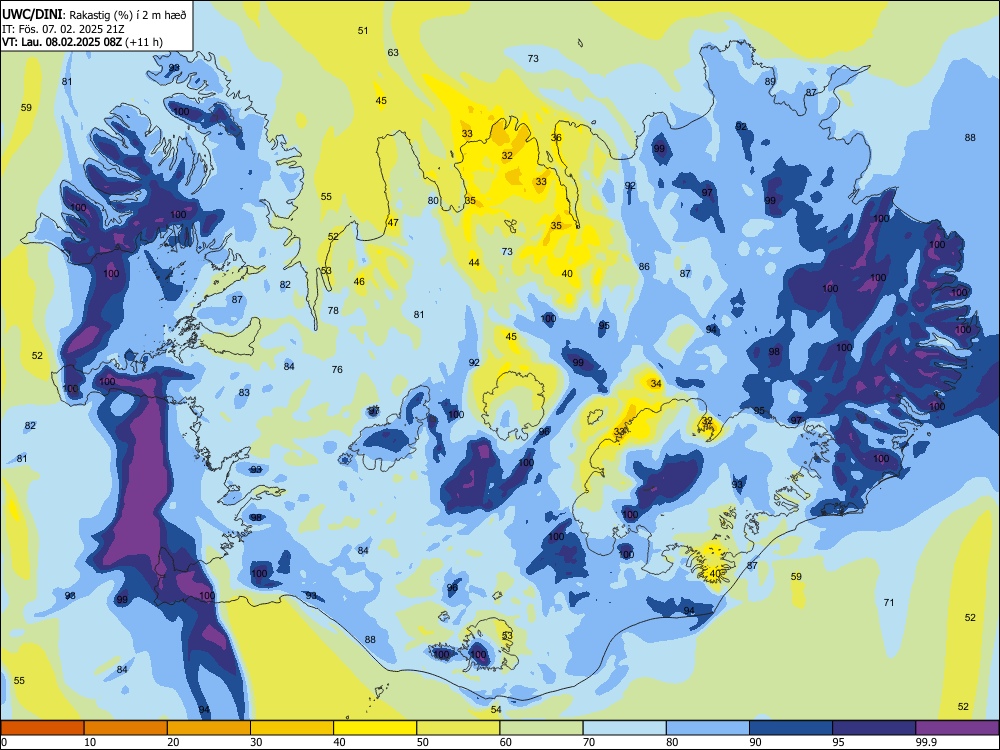The height and width of the screenshot is (750, 1000).
Task: Click the humidity value '86' on the map
Action: point(644,267)
